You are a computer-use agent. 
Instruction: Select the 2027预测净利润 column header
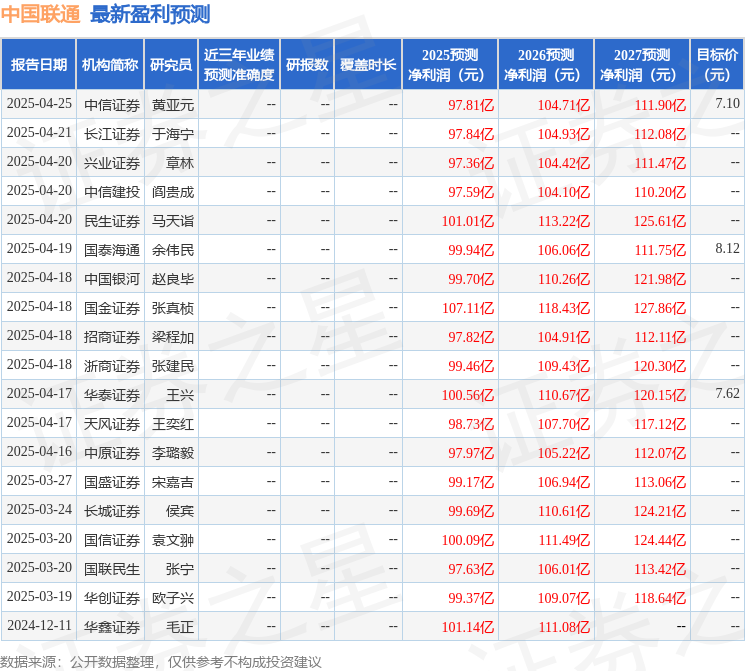coord(642,65)
